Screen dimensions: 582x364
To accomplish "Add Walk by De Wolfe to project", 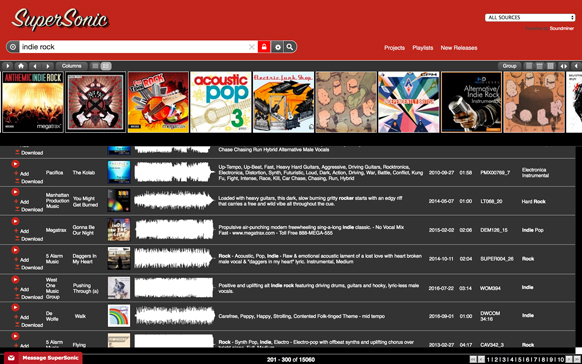I will [22, 317].
